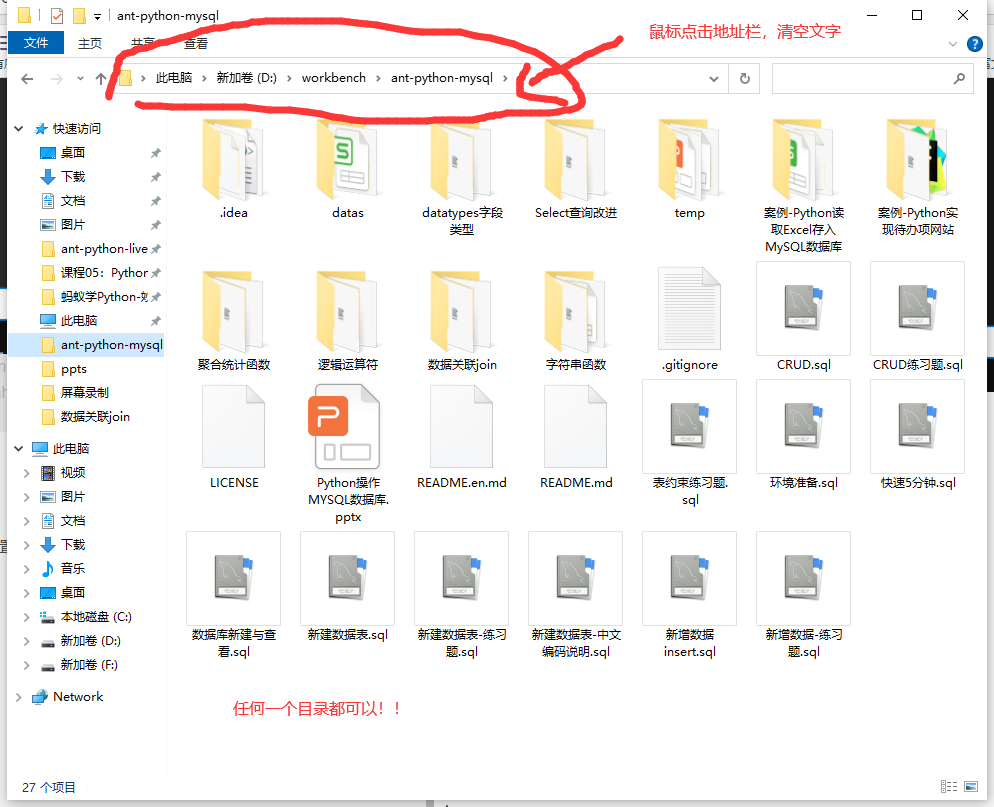994x807 pixels.
Task: Open address bar history dropdown
Action: click(x=714, y=79)
